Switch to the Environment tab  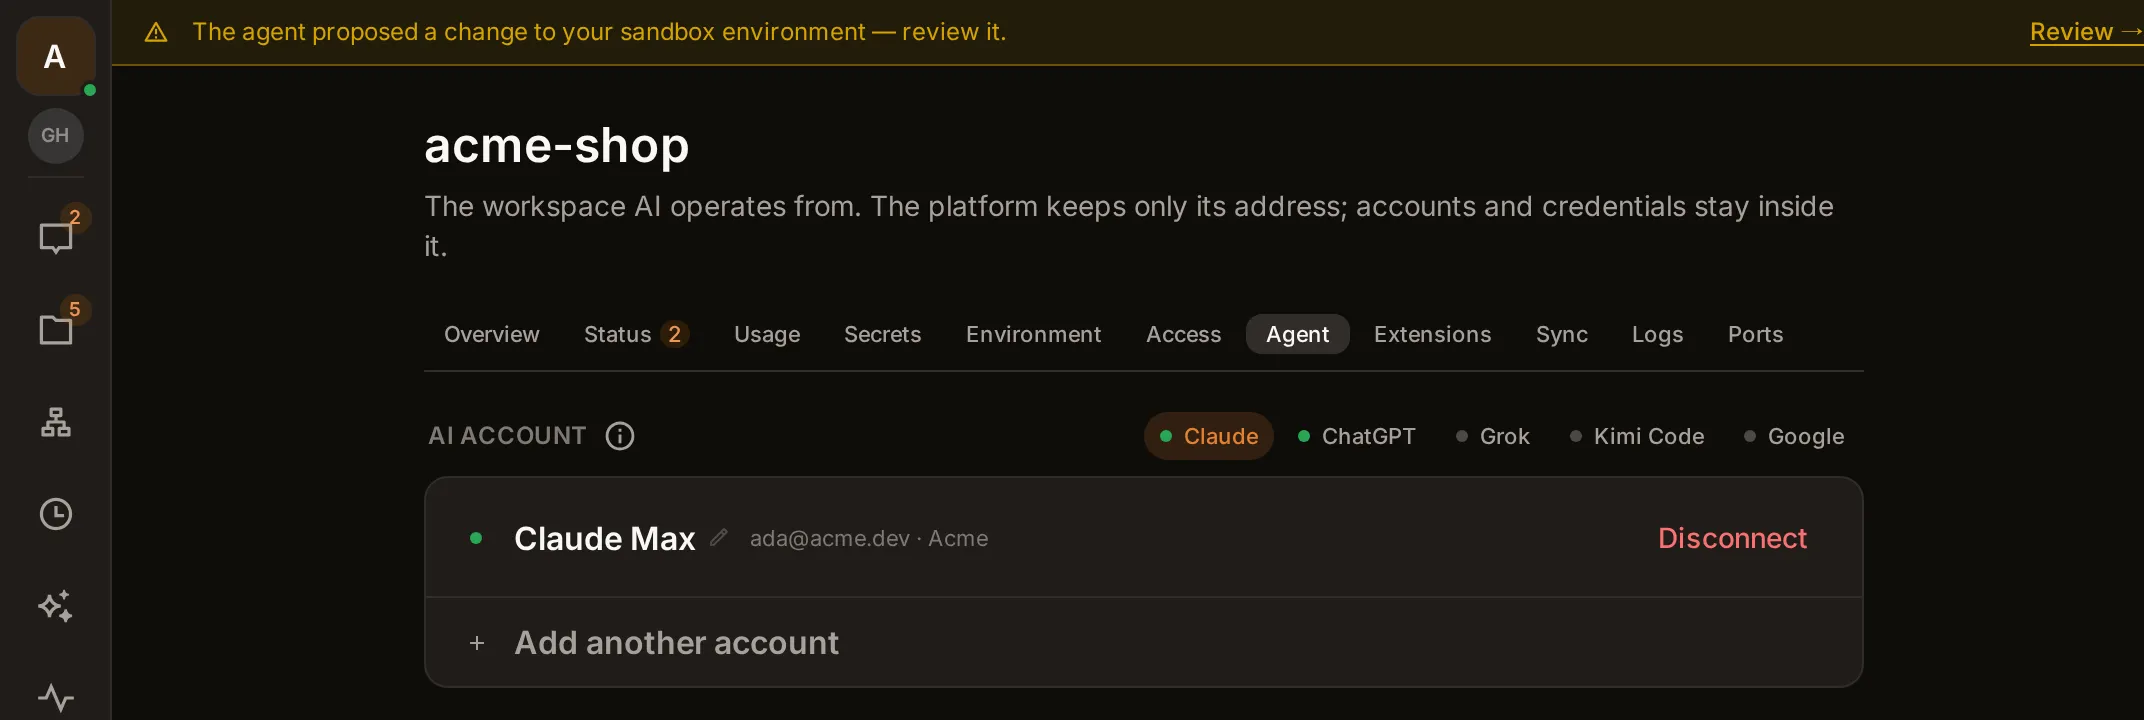click(1034, 334)
